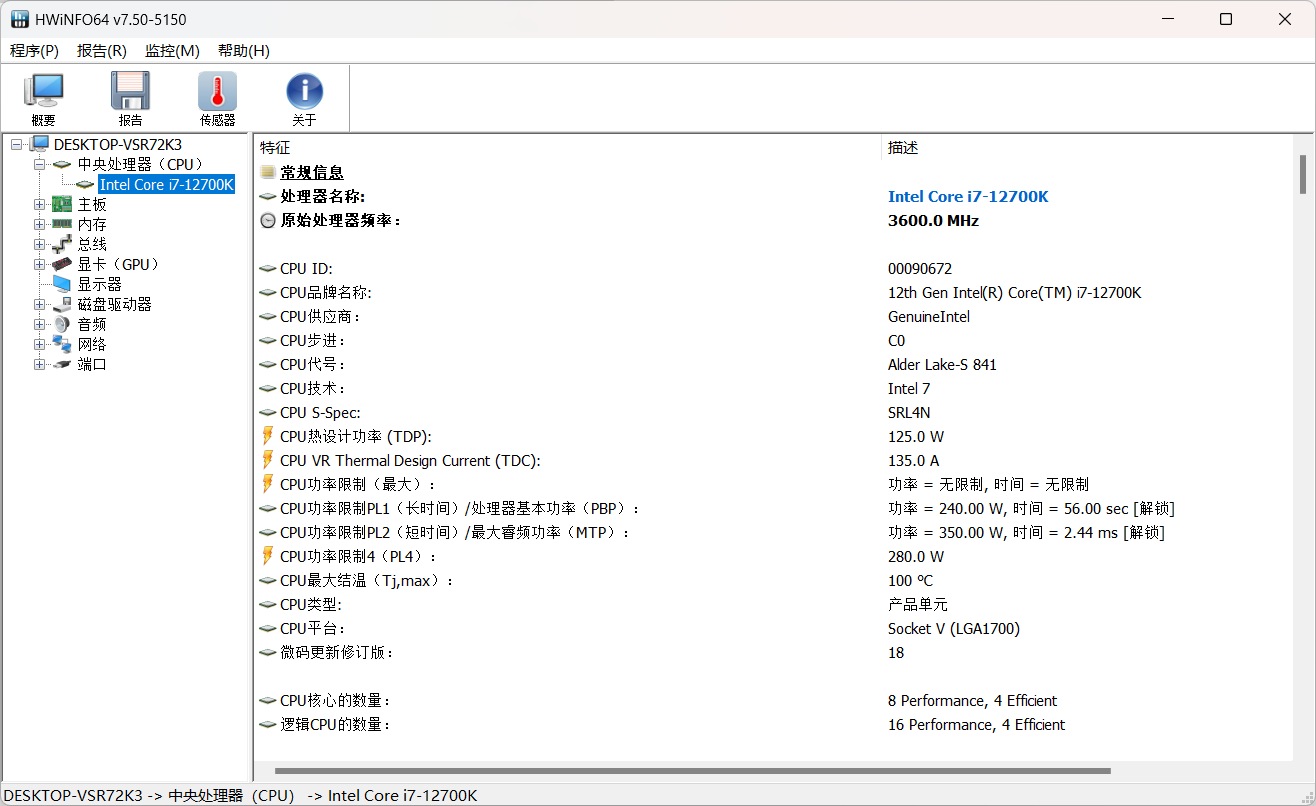Click the vertical scrollbar thumb of details pane

tap(1303, 174)
